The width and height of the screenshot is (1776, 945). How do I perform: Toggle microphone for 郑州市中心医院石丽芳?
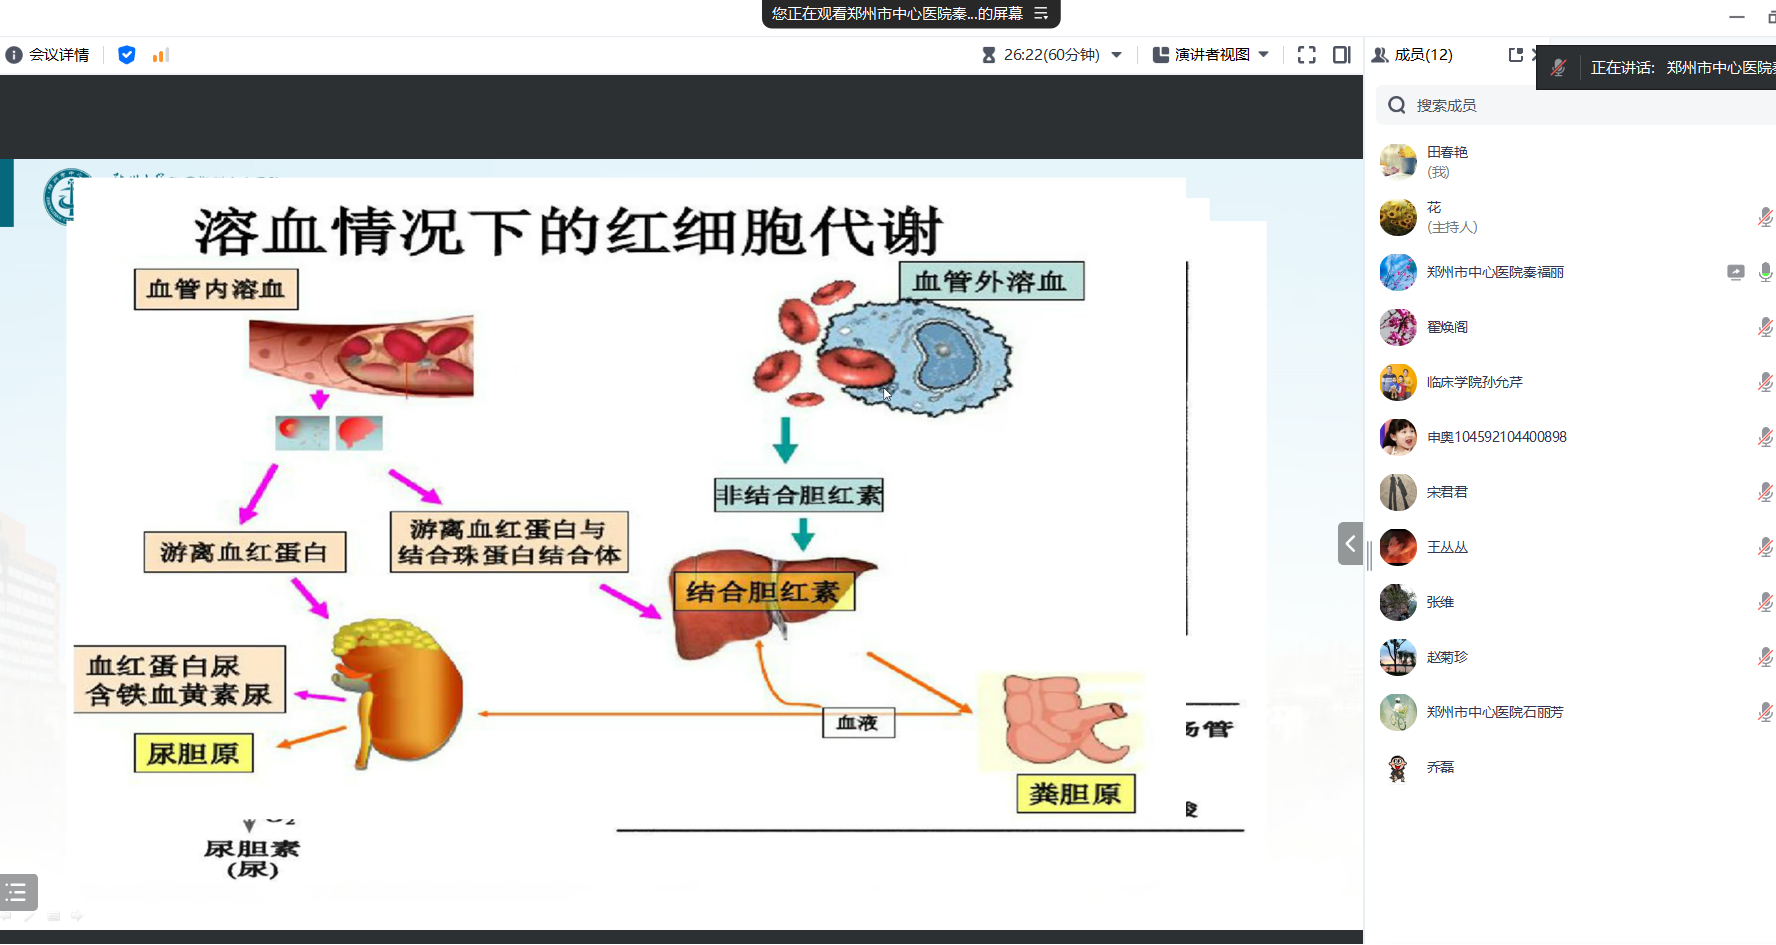click(1765, 712)
